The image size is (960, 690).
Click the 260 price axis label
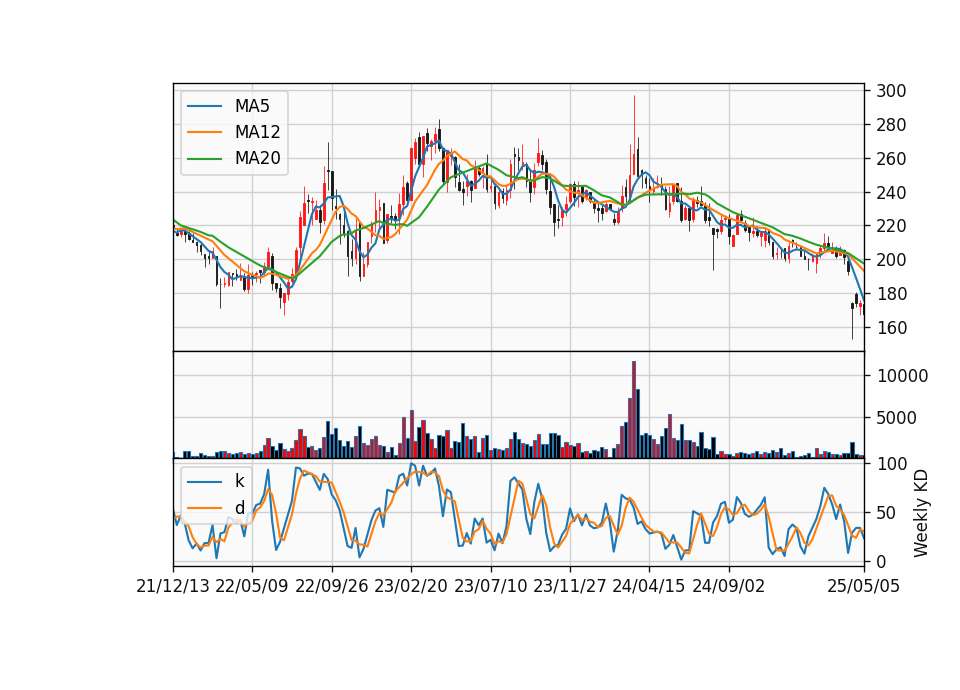point(891,159)
